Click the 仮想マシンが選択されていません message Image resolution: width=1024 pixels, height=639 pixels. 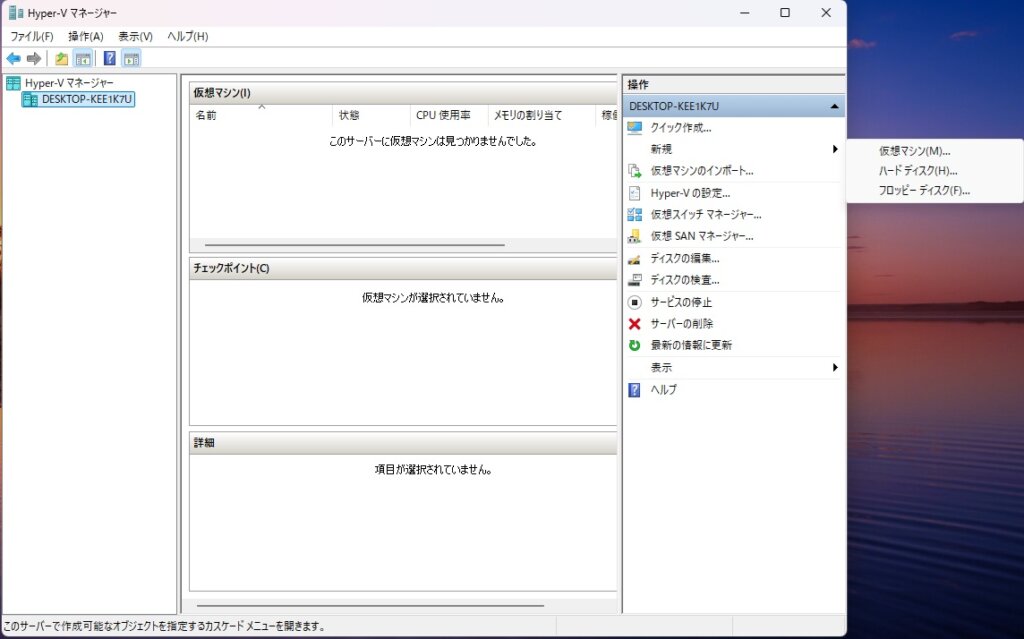click(433, 298)
